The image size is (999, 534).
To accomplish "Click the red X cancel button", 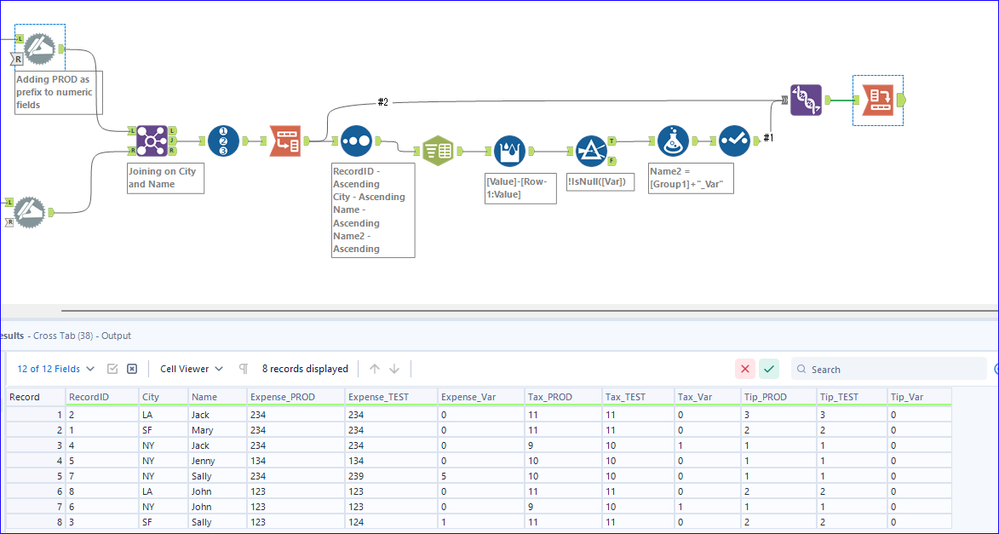I will [x=745, y=369].
